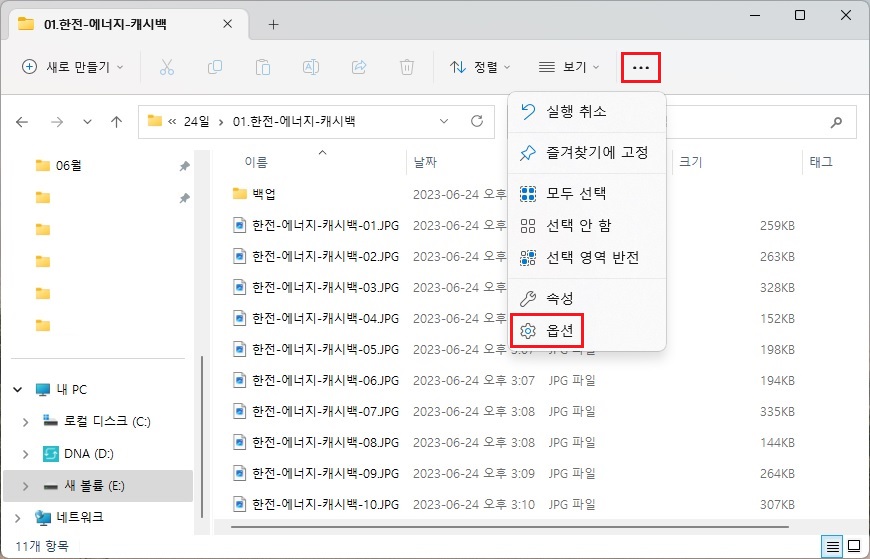Click the search magnifier icon

pyautogui.click(x=836, y=122)
